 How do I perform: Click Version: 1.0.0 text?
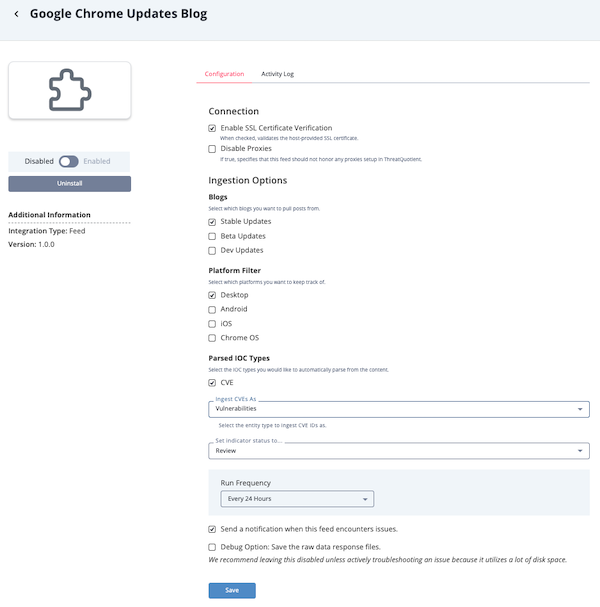(31, 244)
